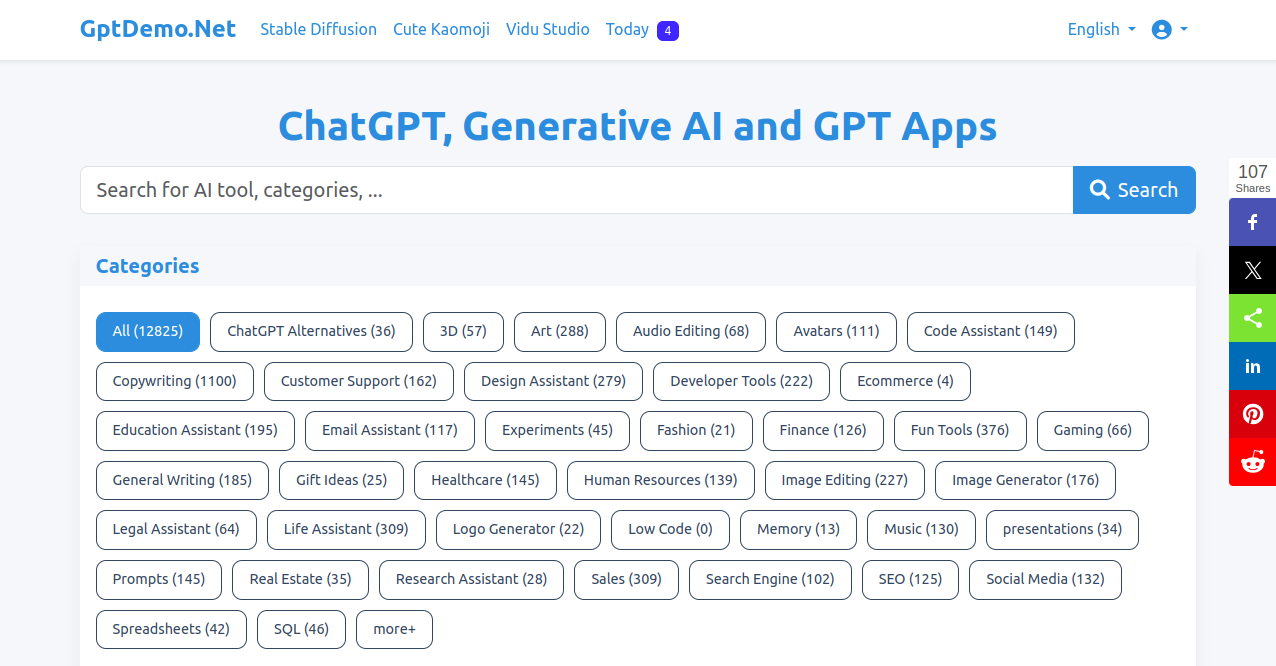The height and width of the screenshot is (666, 1276).
Task: Open the English language dropdown
Action: click(x=1101, y=30)
